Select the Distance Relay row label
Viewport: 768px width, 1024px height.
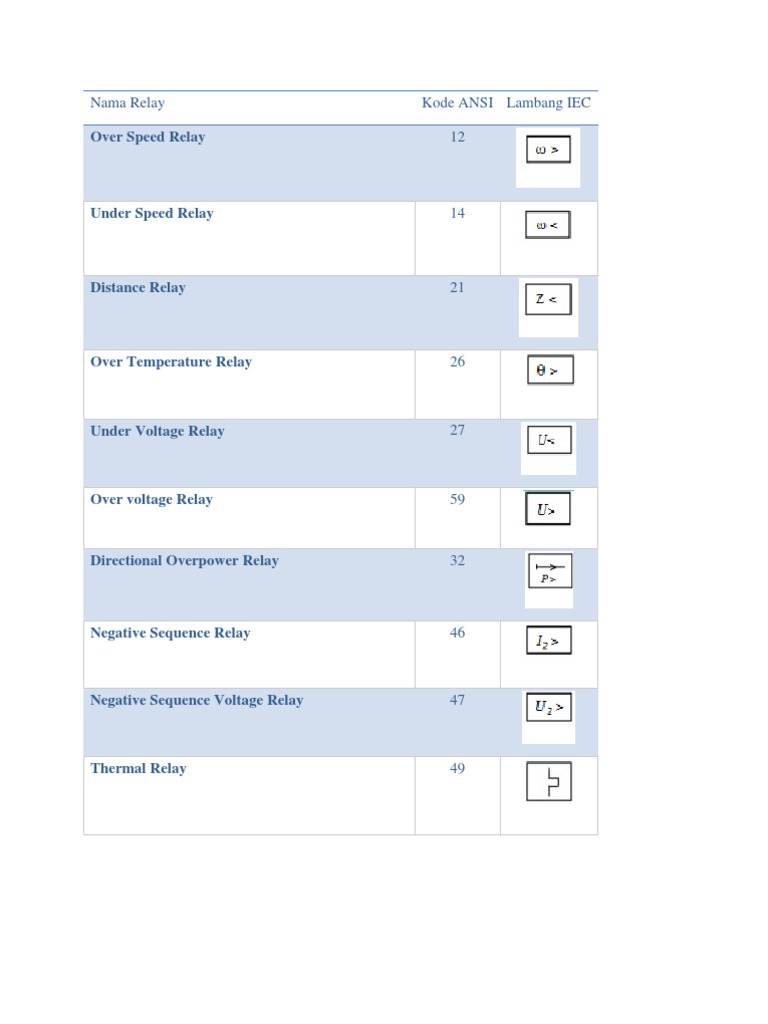point(138,288)
